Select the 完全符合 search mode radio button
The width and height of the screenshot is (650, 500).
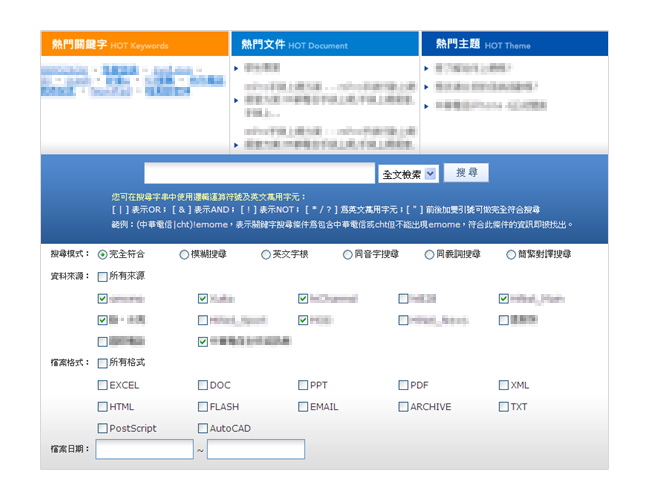103,254
